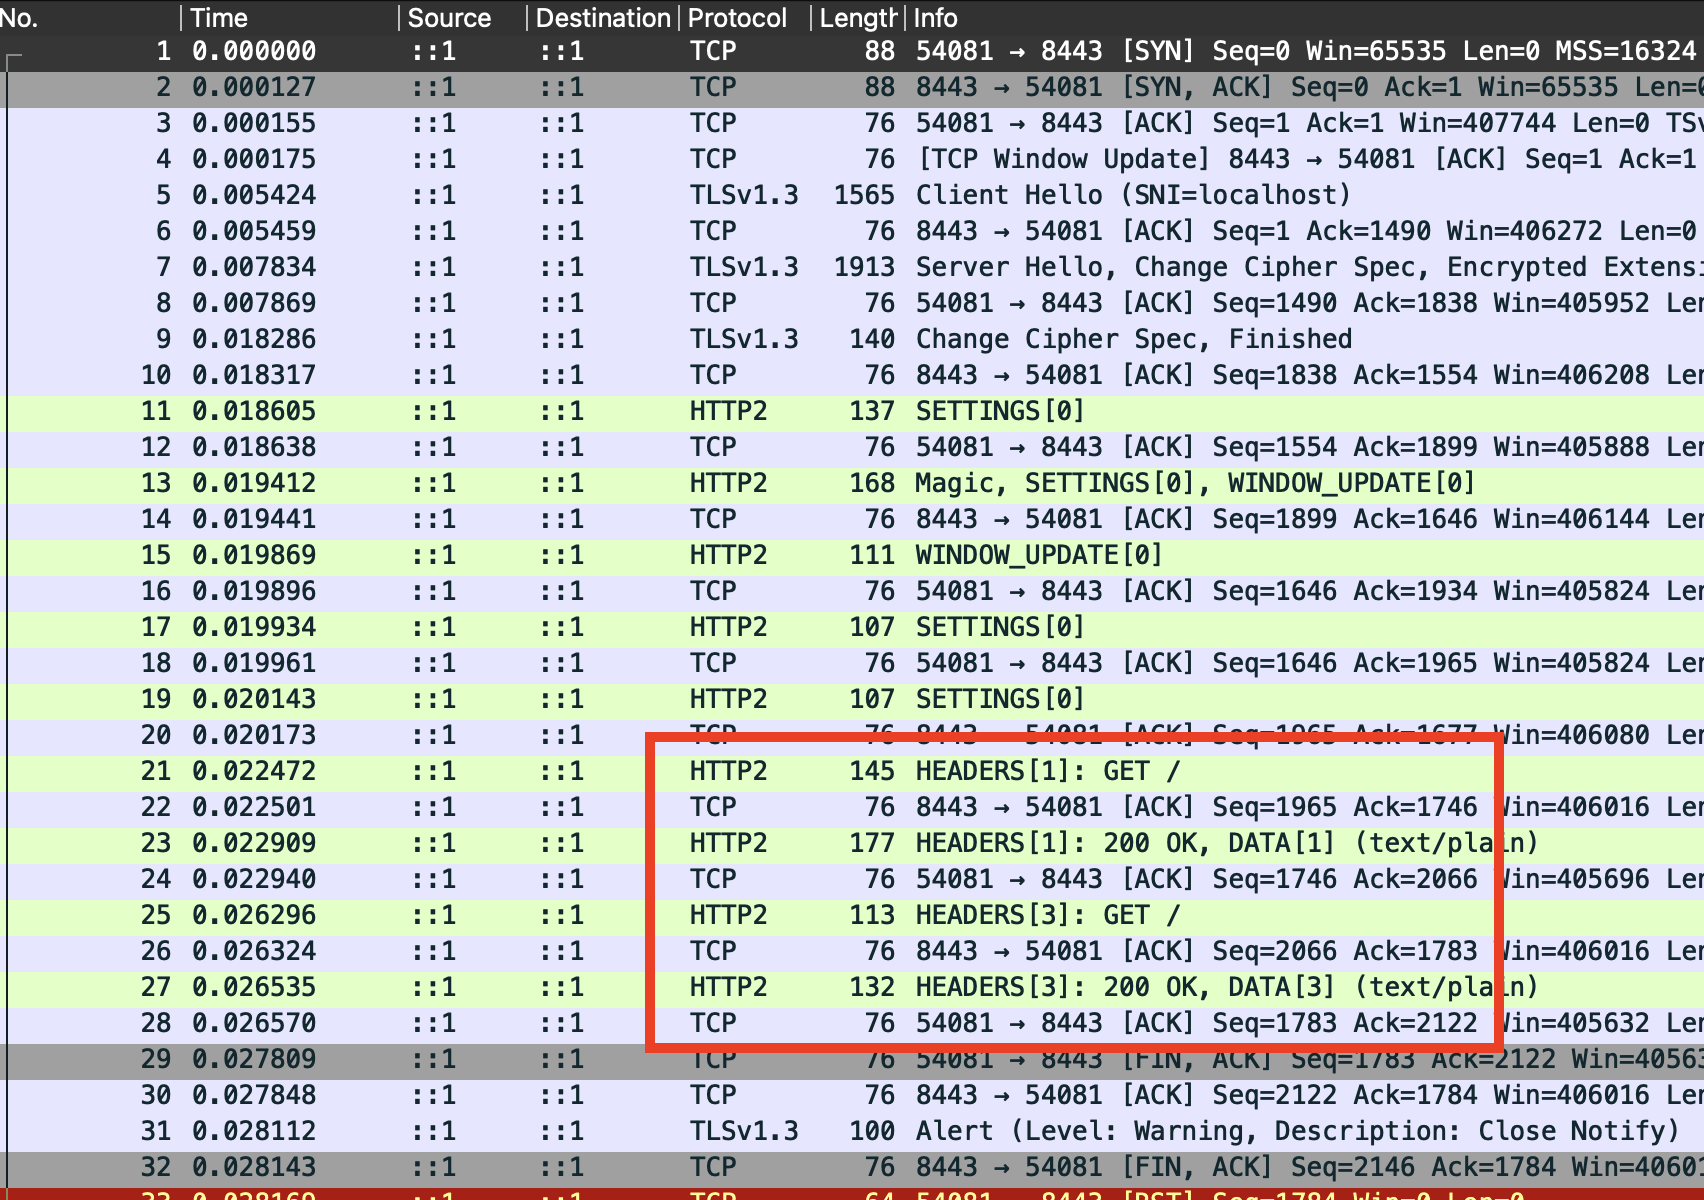Select packet 28 at time 0.026570
This screenshot has height=1200, width=1704.
click(852, 1023)
